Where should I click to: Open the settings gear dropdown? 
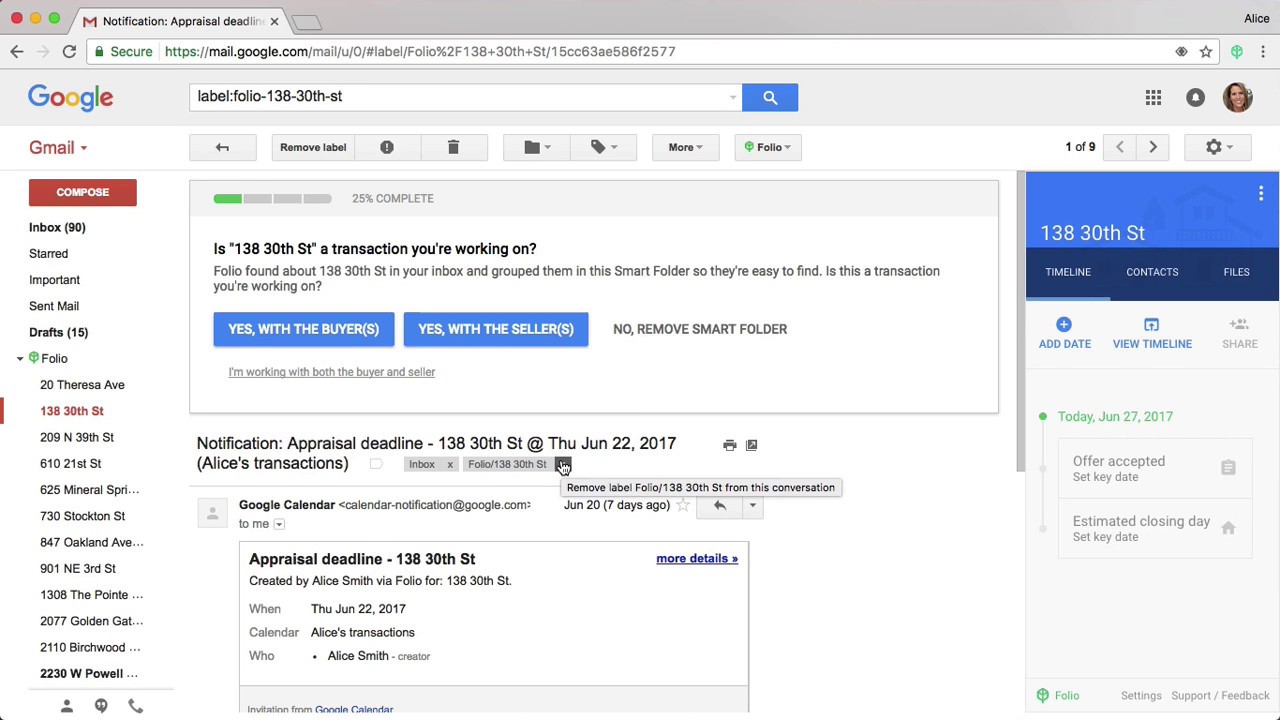[x=1218, y=147]
